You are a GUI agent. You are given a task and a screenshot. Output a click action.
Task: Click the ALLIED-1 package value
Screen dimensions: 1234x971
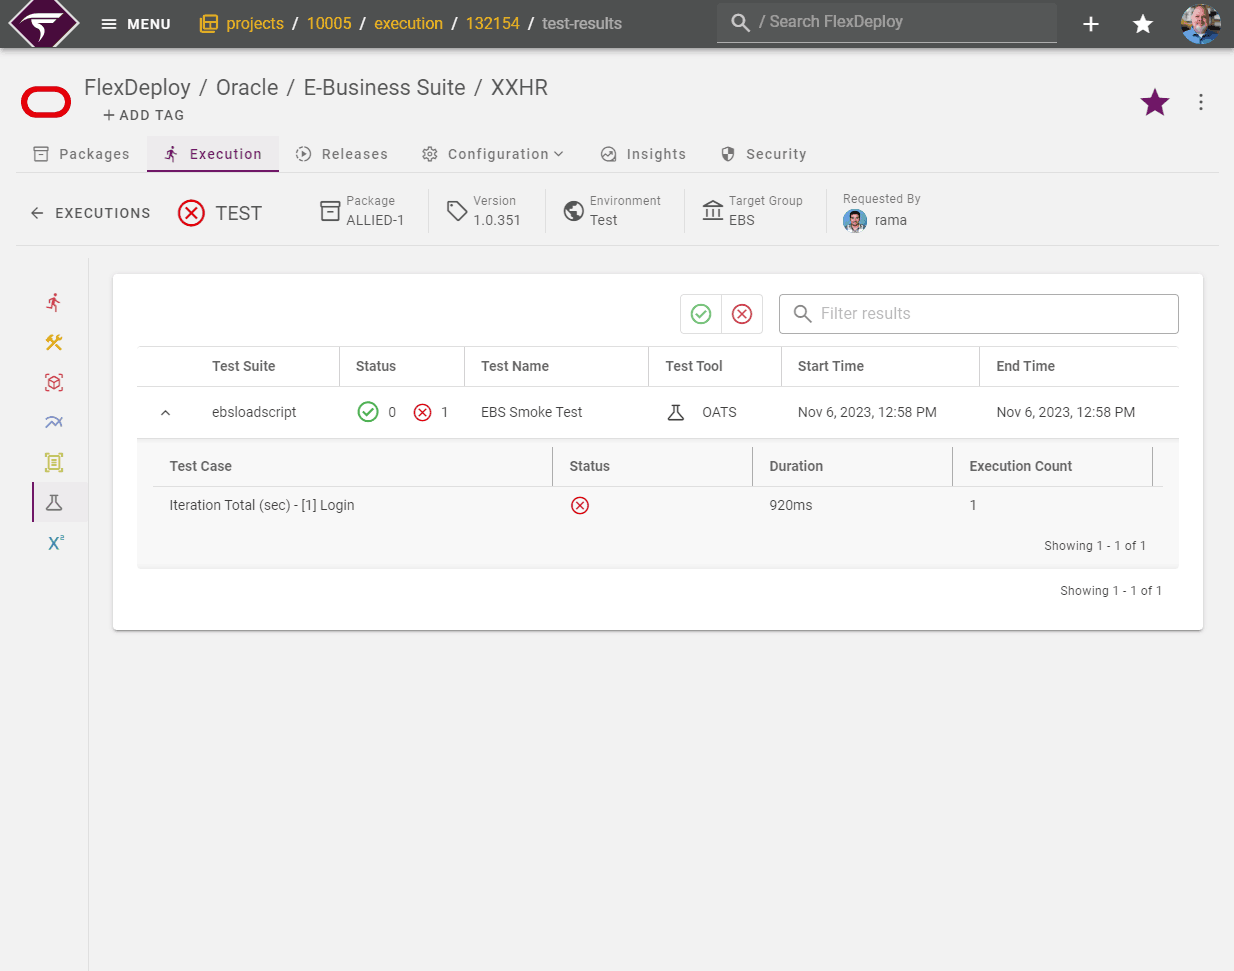pyautogui.click(x=375, y=220)
